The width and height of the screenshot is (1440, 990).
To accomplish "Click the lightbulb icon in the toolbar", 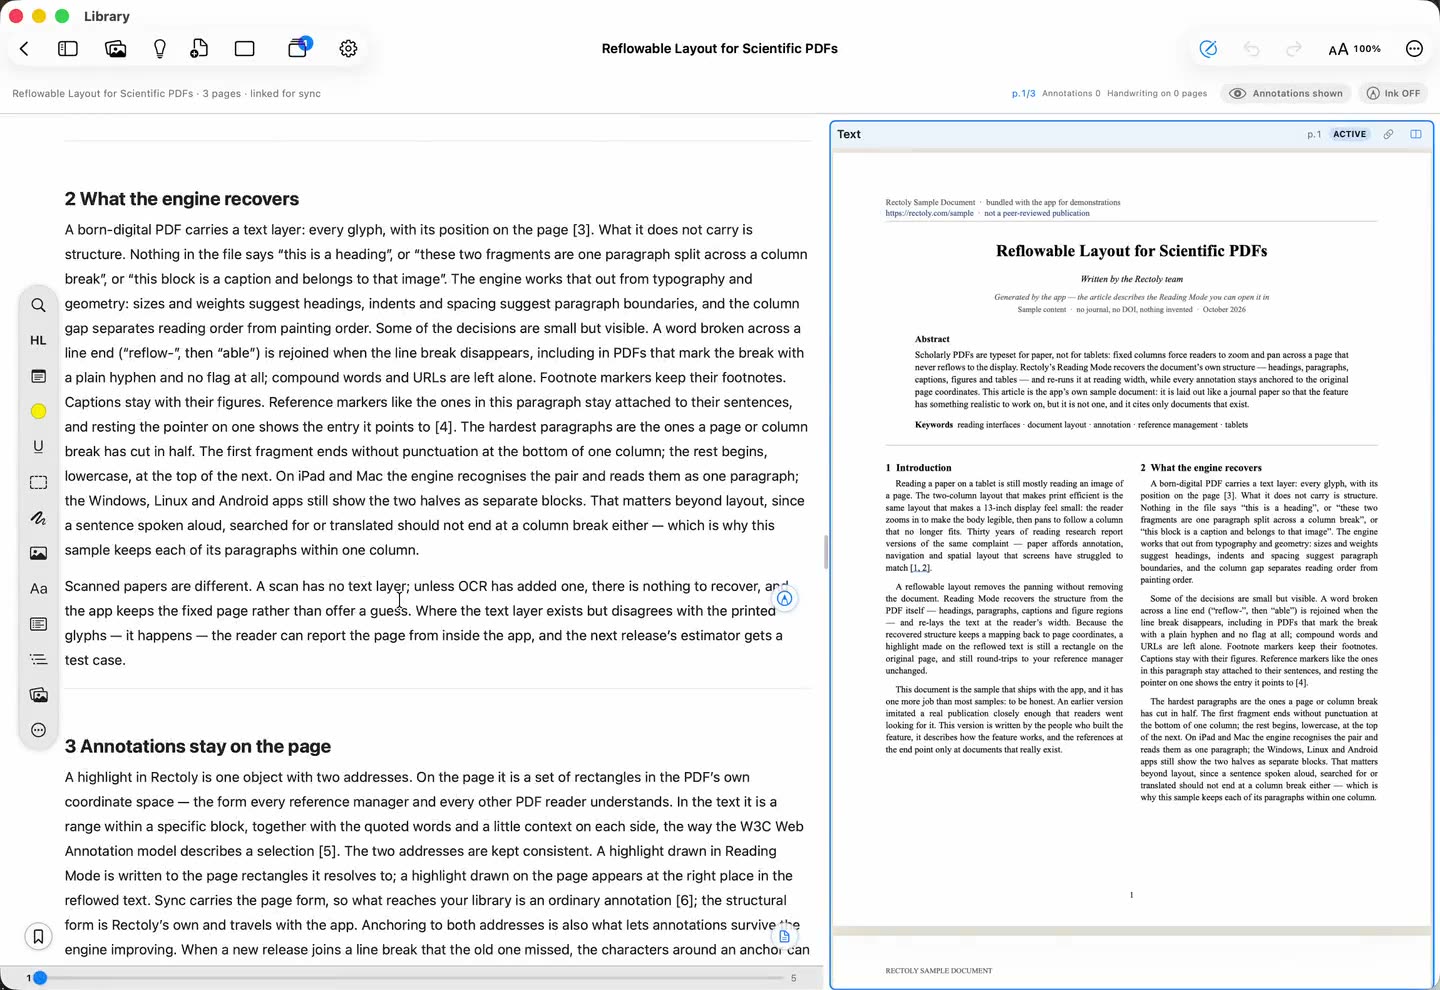I will tap(159, 48).
